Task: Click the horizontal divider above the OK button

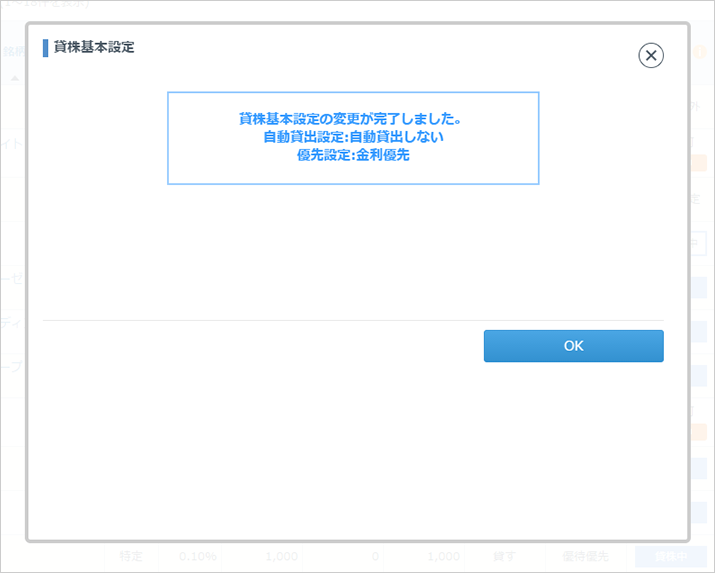Action: [x=352, y=320]
